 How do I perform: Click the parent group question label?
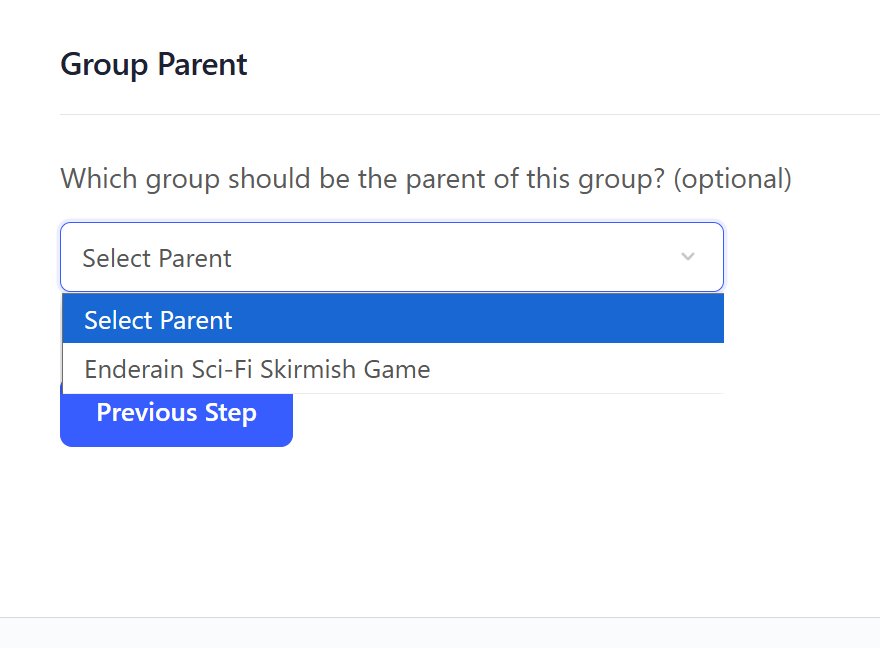(x=426, y=179)
